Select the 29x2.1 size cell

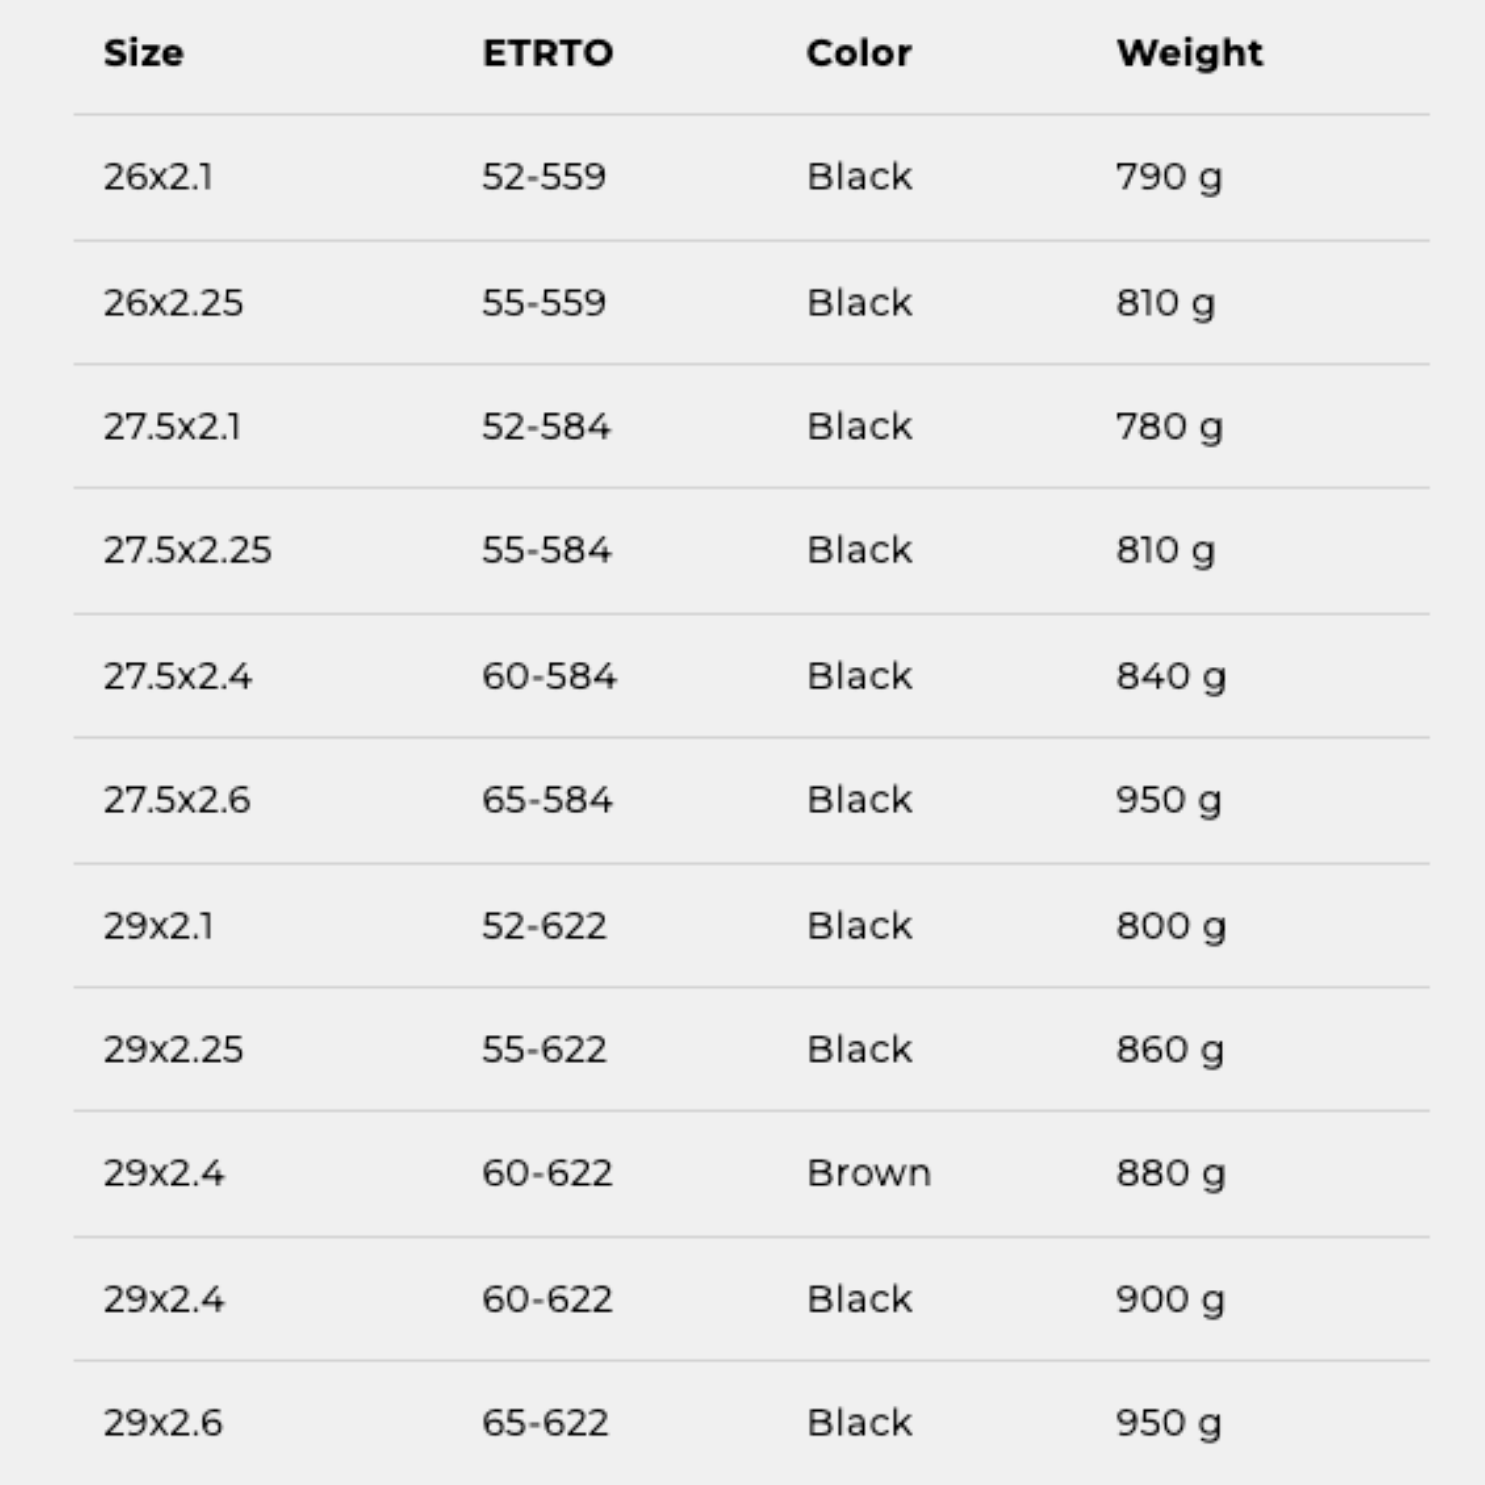[158, 926]
